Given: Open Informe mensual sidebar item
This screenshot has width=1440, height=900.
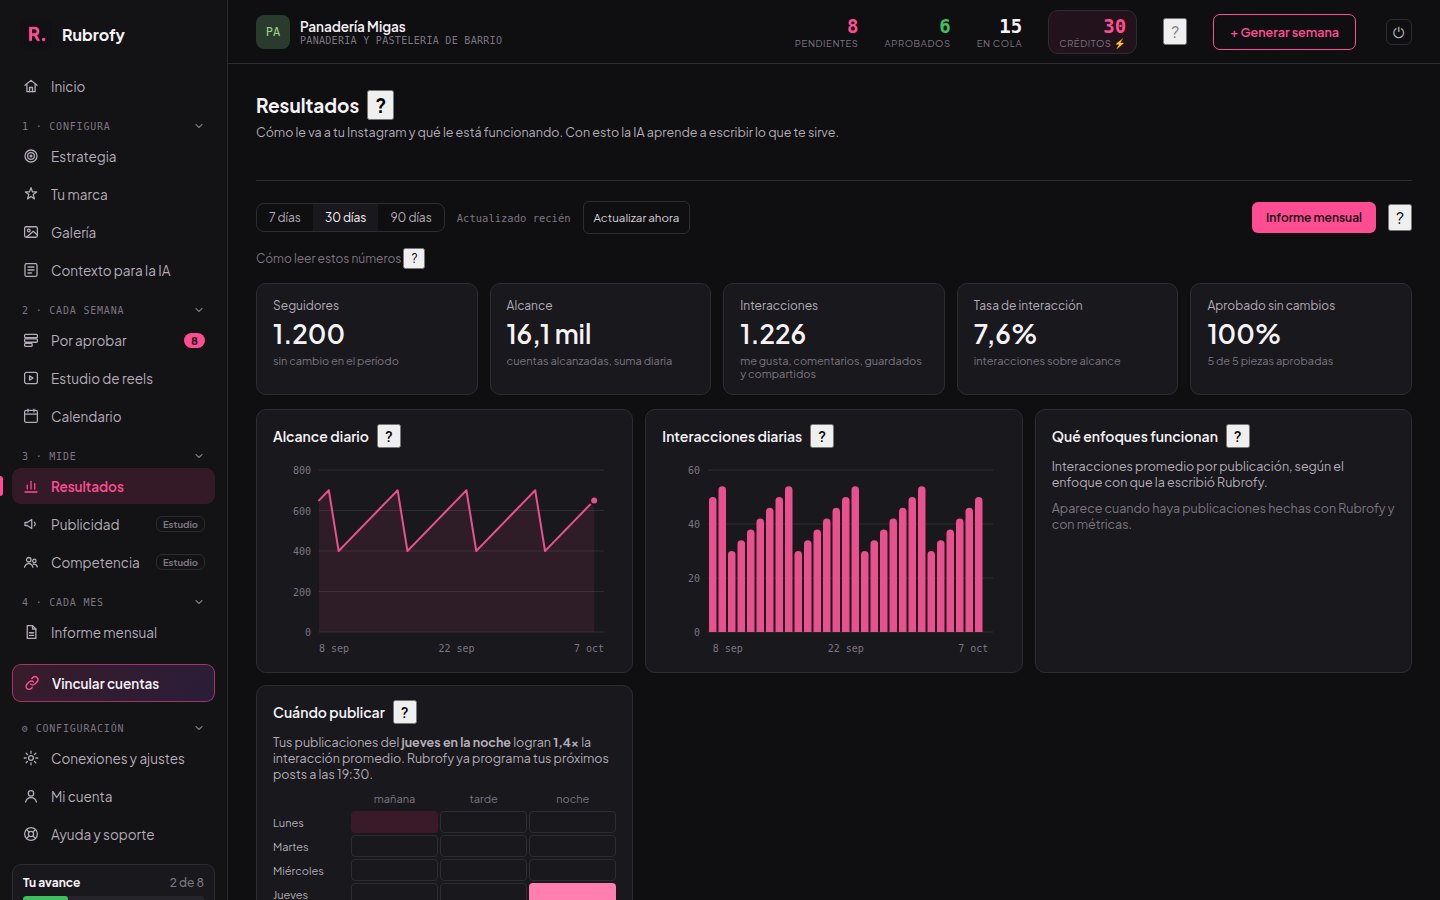Looking at the screenshot, I should click(x=113, y=633).
